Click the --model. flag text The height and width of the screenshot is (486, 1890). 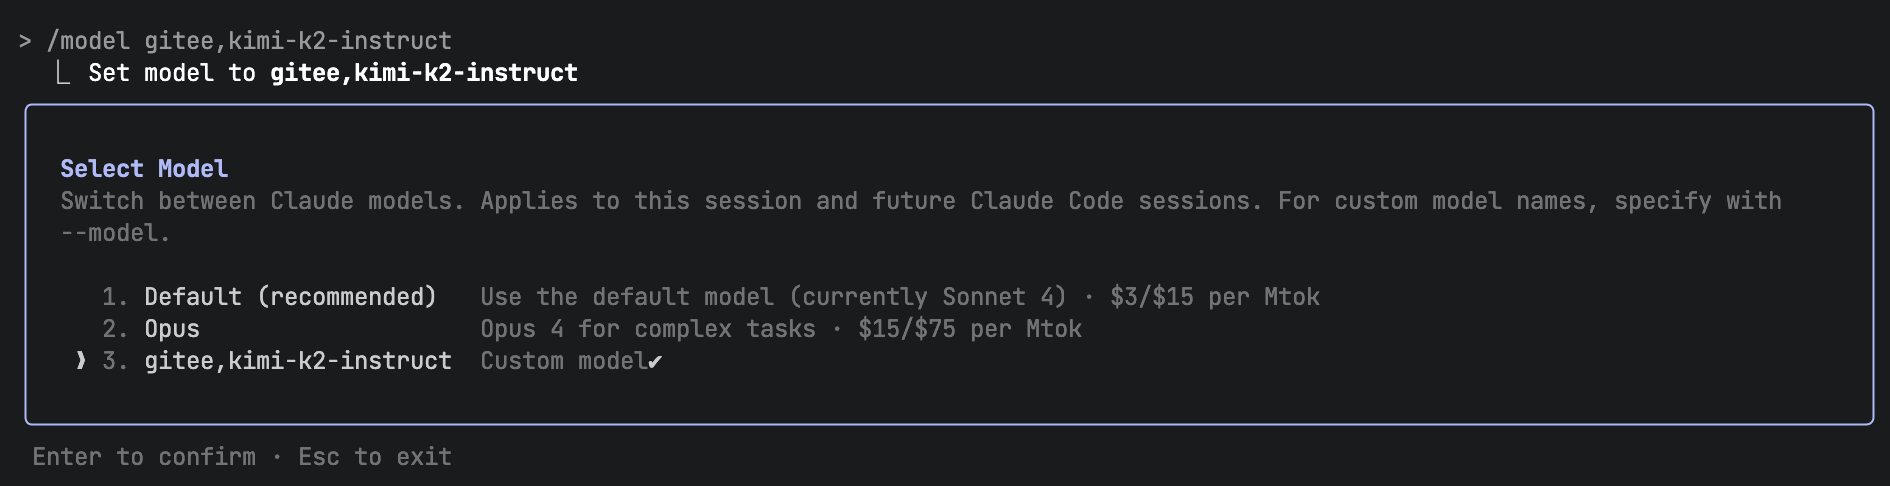[x=115, y=233]
